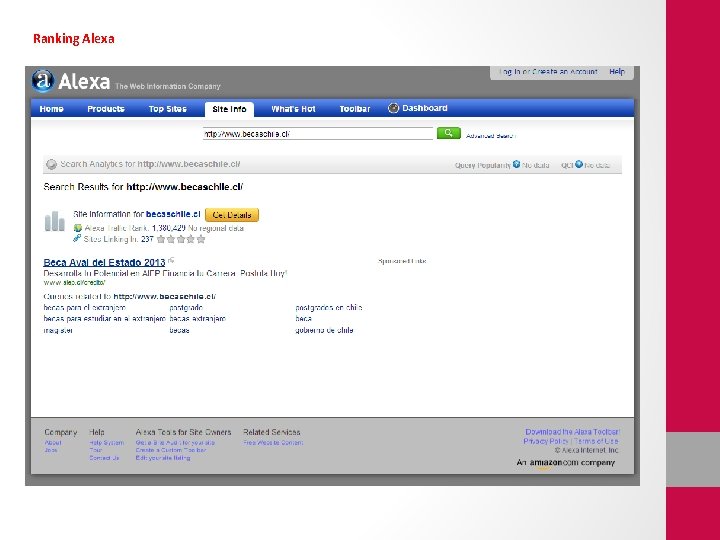Open the Log In or Create an Account link
Viewport: 720px width, 540px height.
[548, 72]
